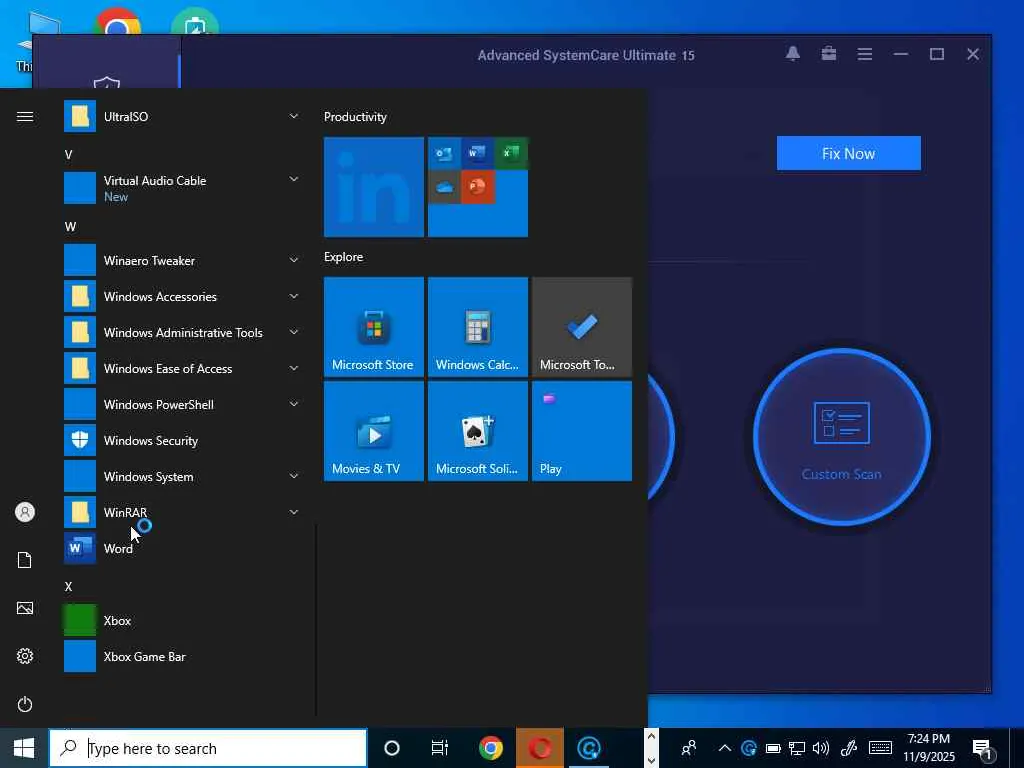
Task: Open Settings gear in Start menu
Action: pos(25,656)
